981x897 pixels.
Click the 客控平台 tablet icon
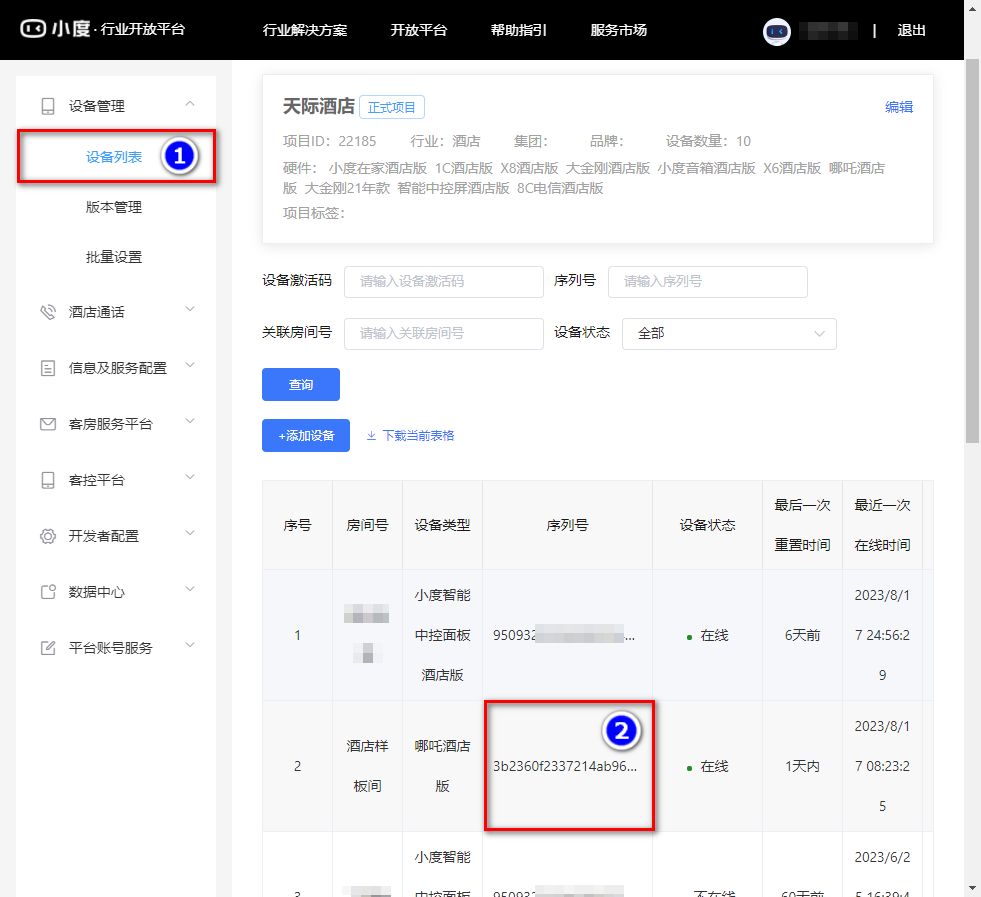(x=48, y=480)
